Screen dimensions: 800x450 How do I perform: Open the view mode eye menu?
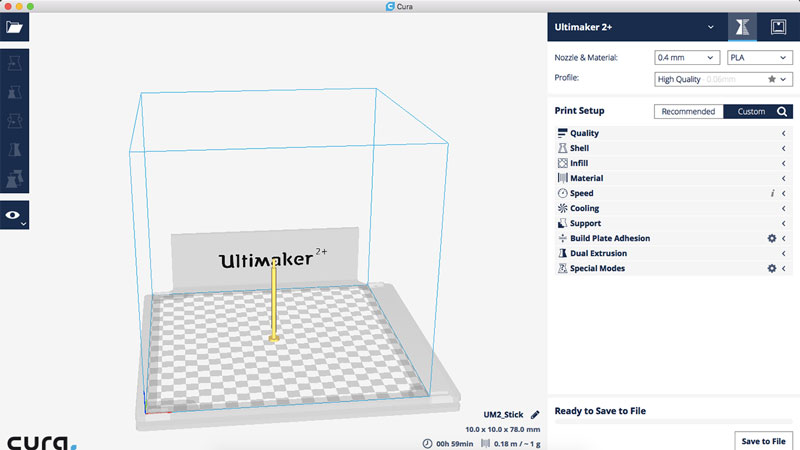click(14, 215)
